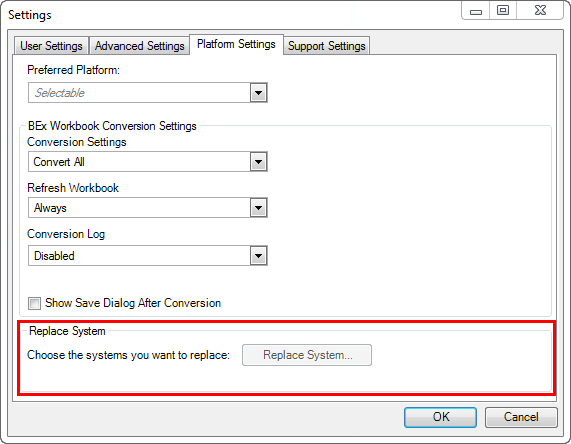Image resolution: width=571 pixels, height=444 pixels.
Task: Click the Show Save Dialog After Conversion label
Action: coord(133,303)
